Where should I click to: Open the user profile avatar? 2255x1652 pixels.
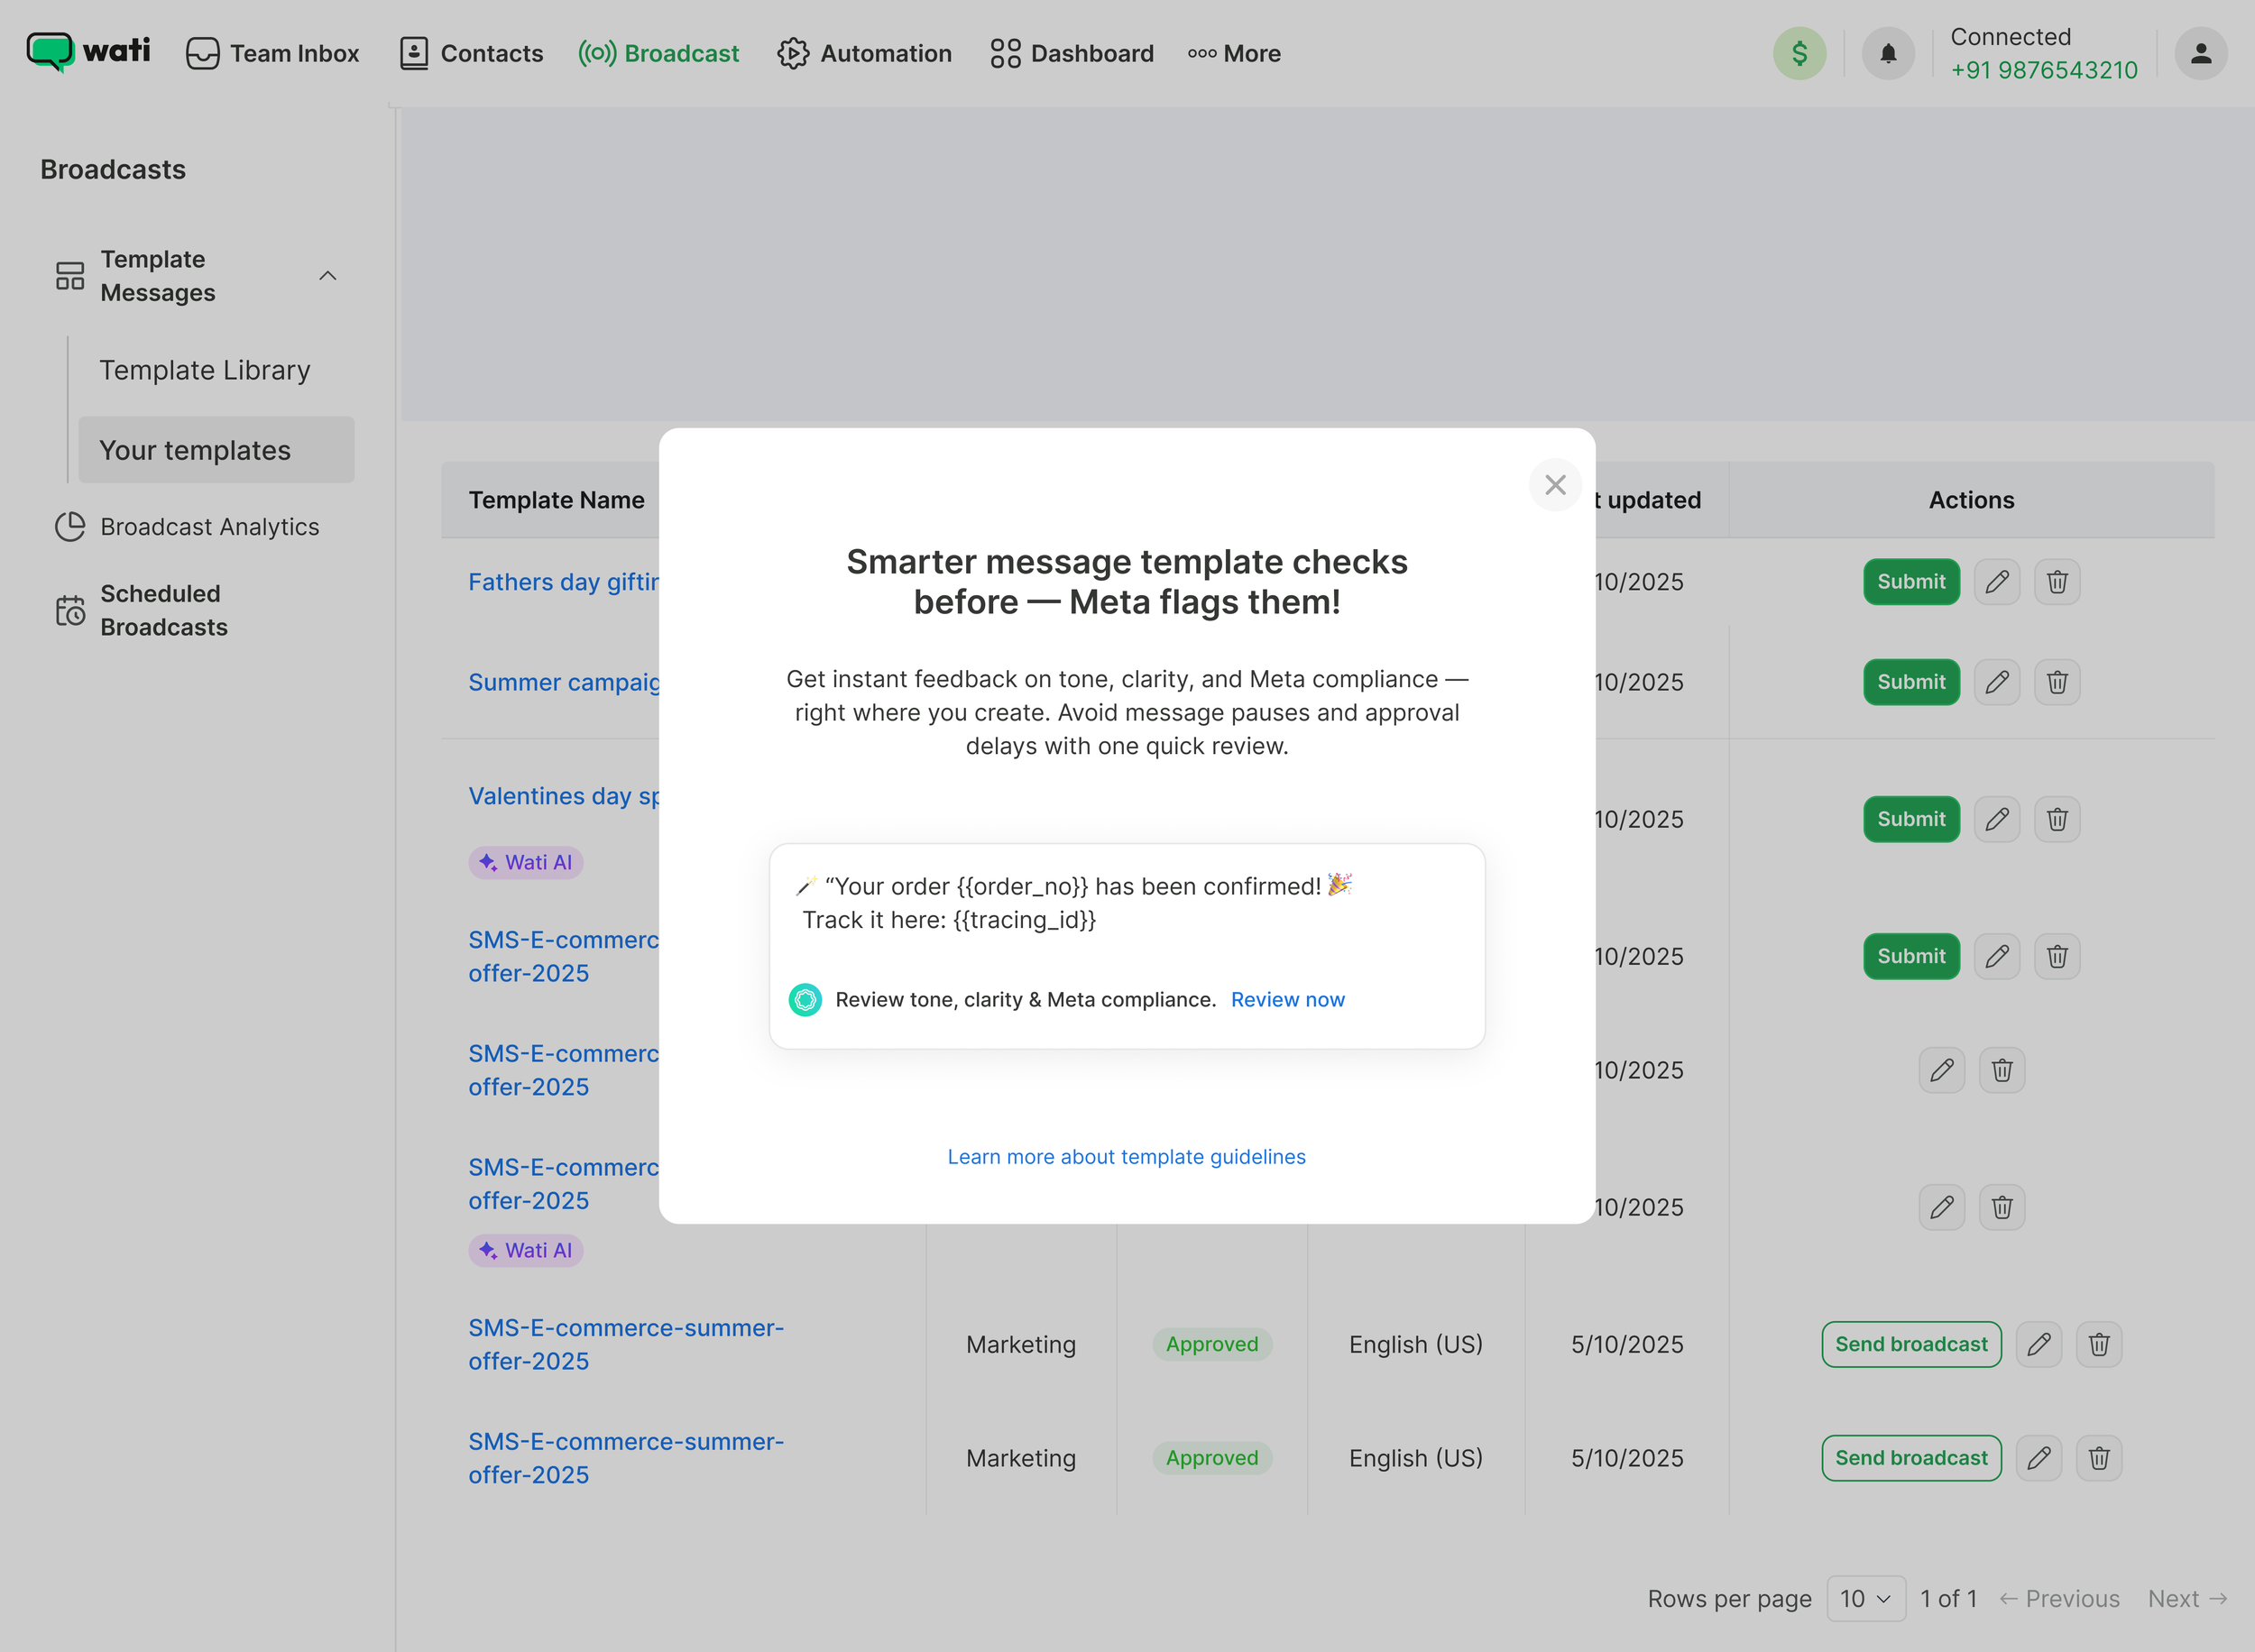[x=2200, y=53]
